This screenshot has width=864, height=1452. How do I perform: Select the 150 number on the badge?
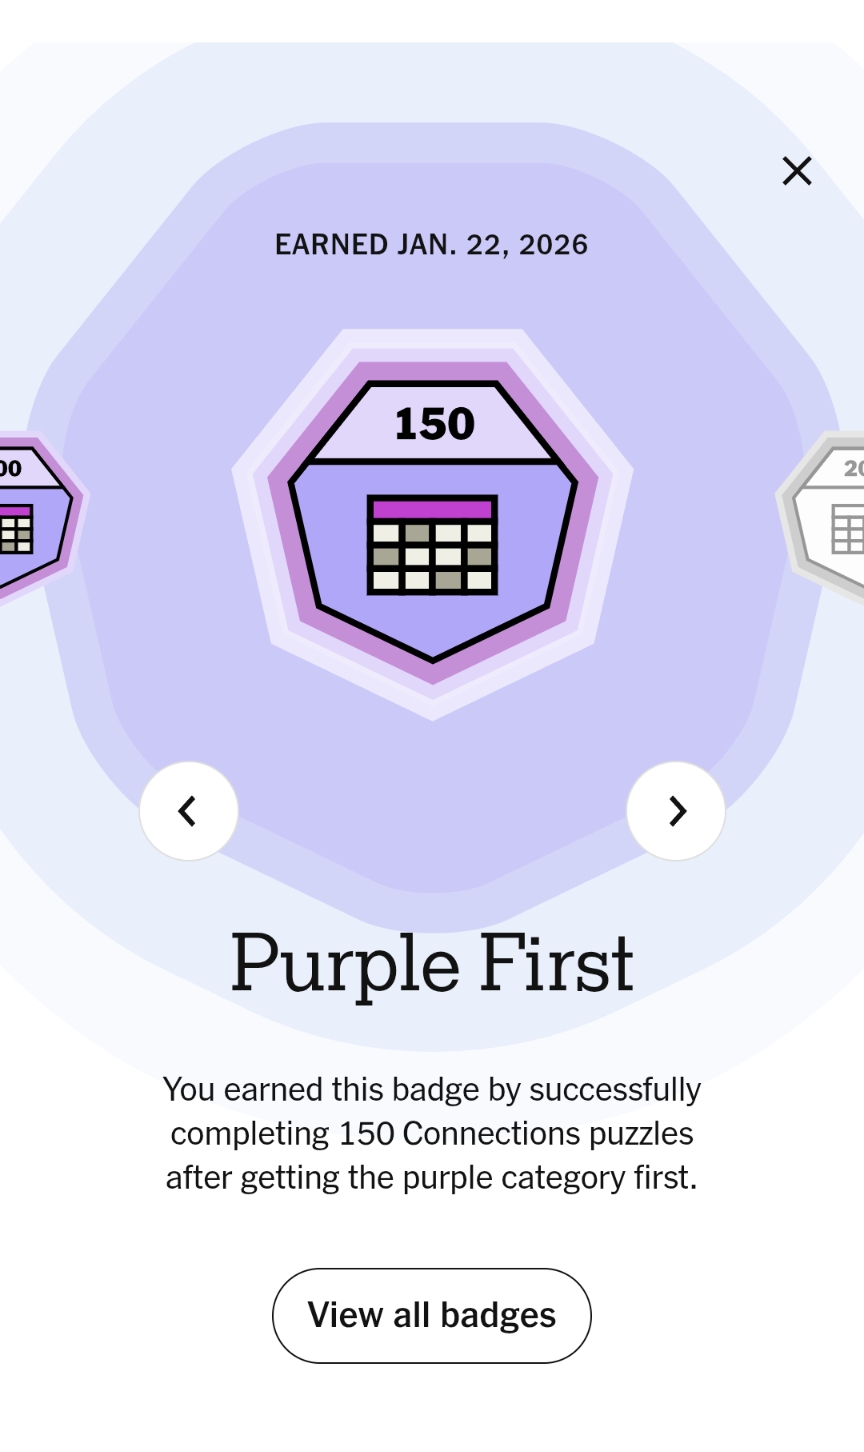click(x=434, y=424)
